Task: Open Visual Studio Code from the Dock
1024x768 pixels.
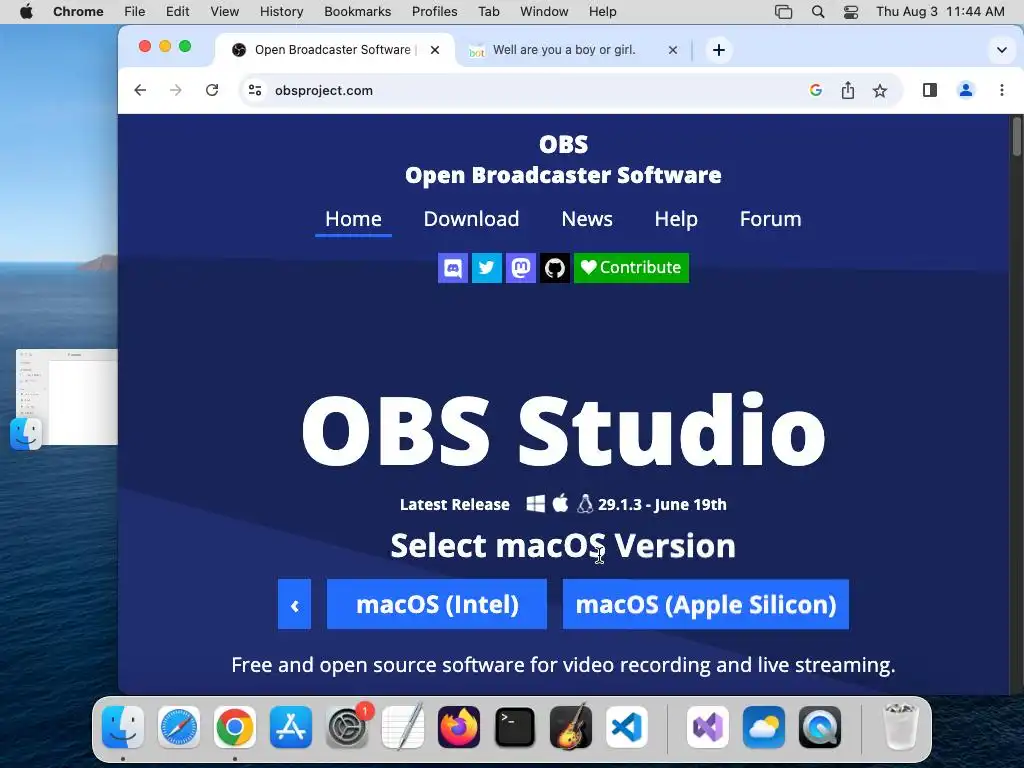Action: pos(627,726)
